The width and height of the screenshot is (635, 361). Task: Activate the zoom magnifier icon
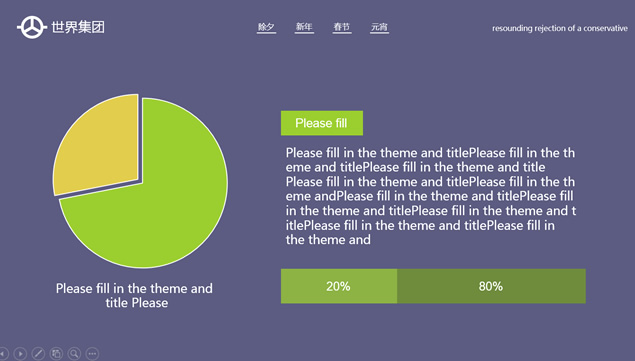pyautogui.click(x=74, y=354)
